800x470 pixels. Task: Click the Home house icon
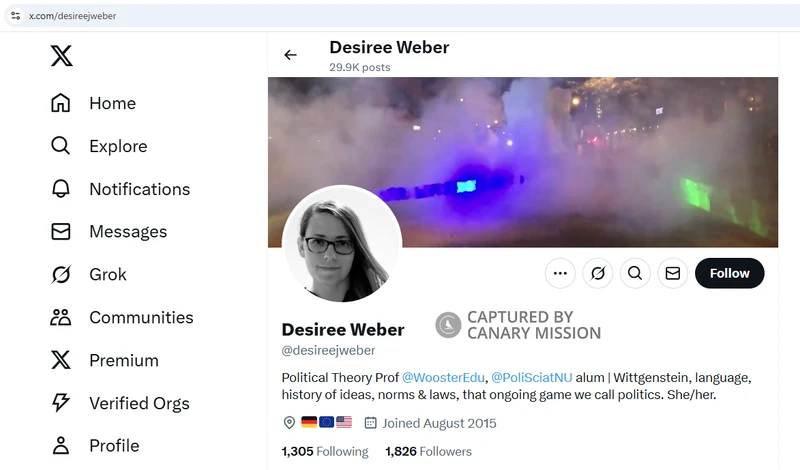pos(61,103)
